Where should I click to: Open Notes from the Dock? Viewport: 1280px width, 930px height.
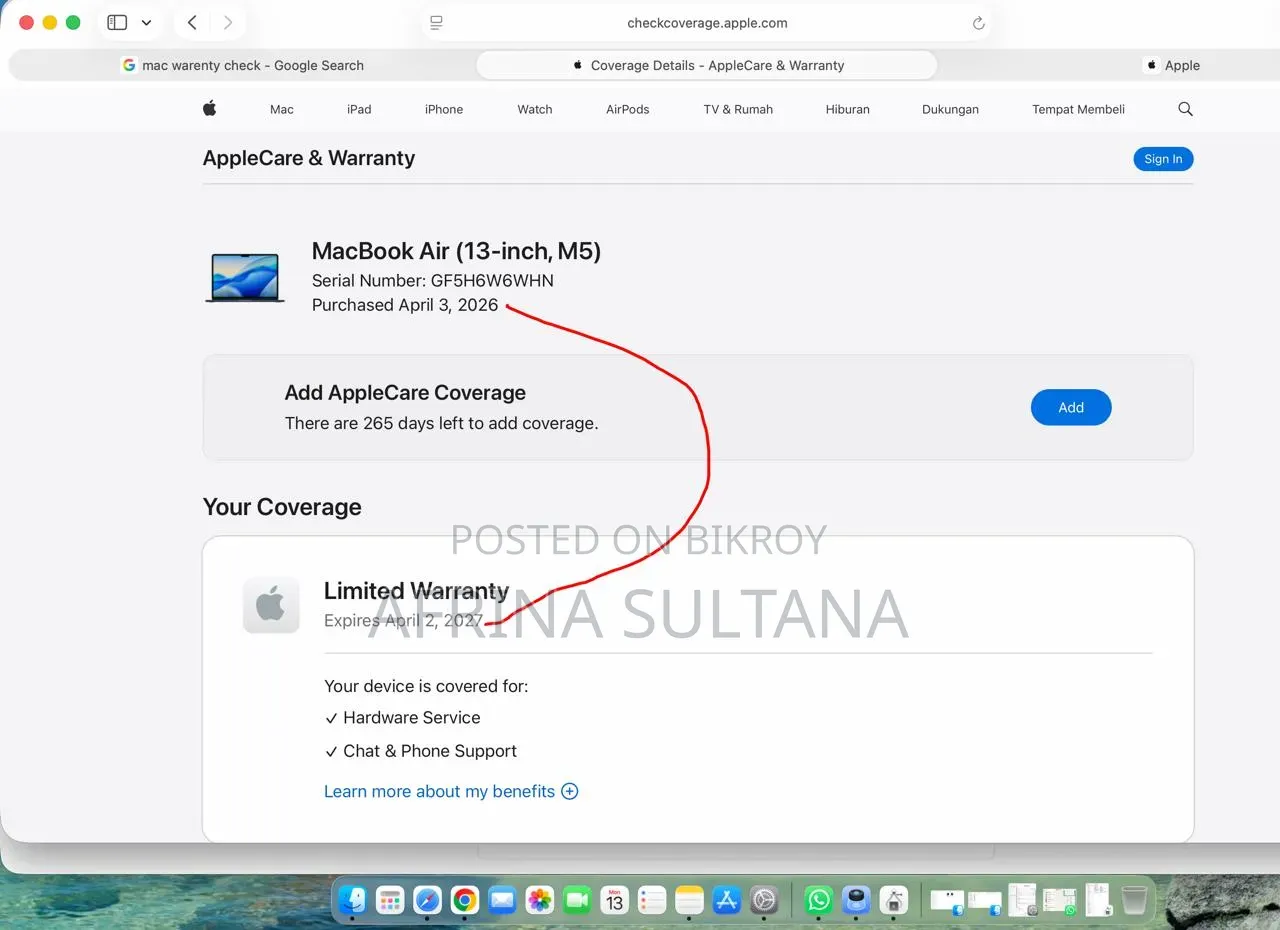pos(689,900)
